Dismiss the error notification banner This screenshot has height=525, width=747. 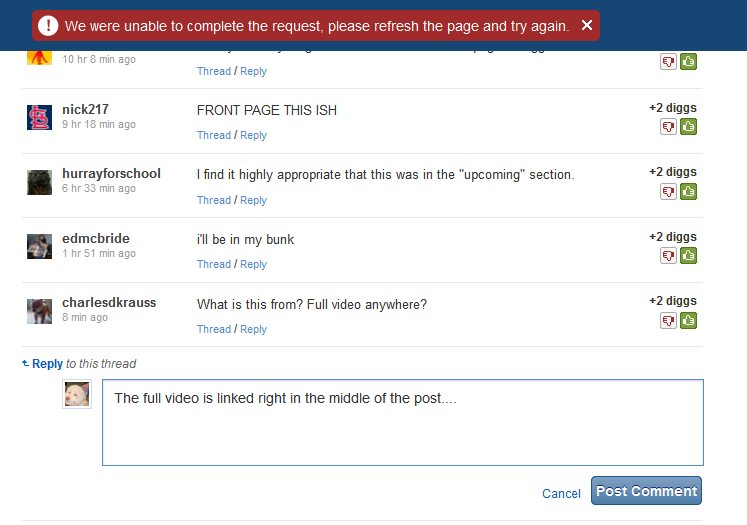[x=587, y=25]
